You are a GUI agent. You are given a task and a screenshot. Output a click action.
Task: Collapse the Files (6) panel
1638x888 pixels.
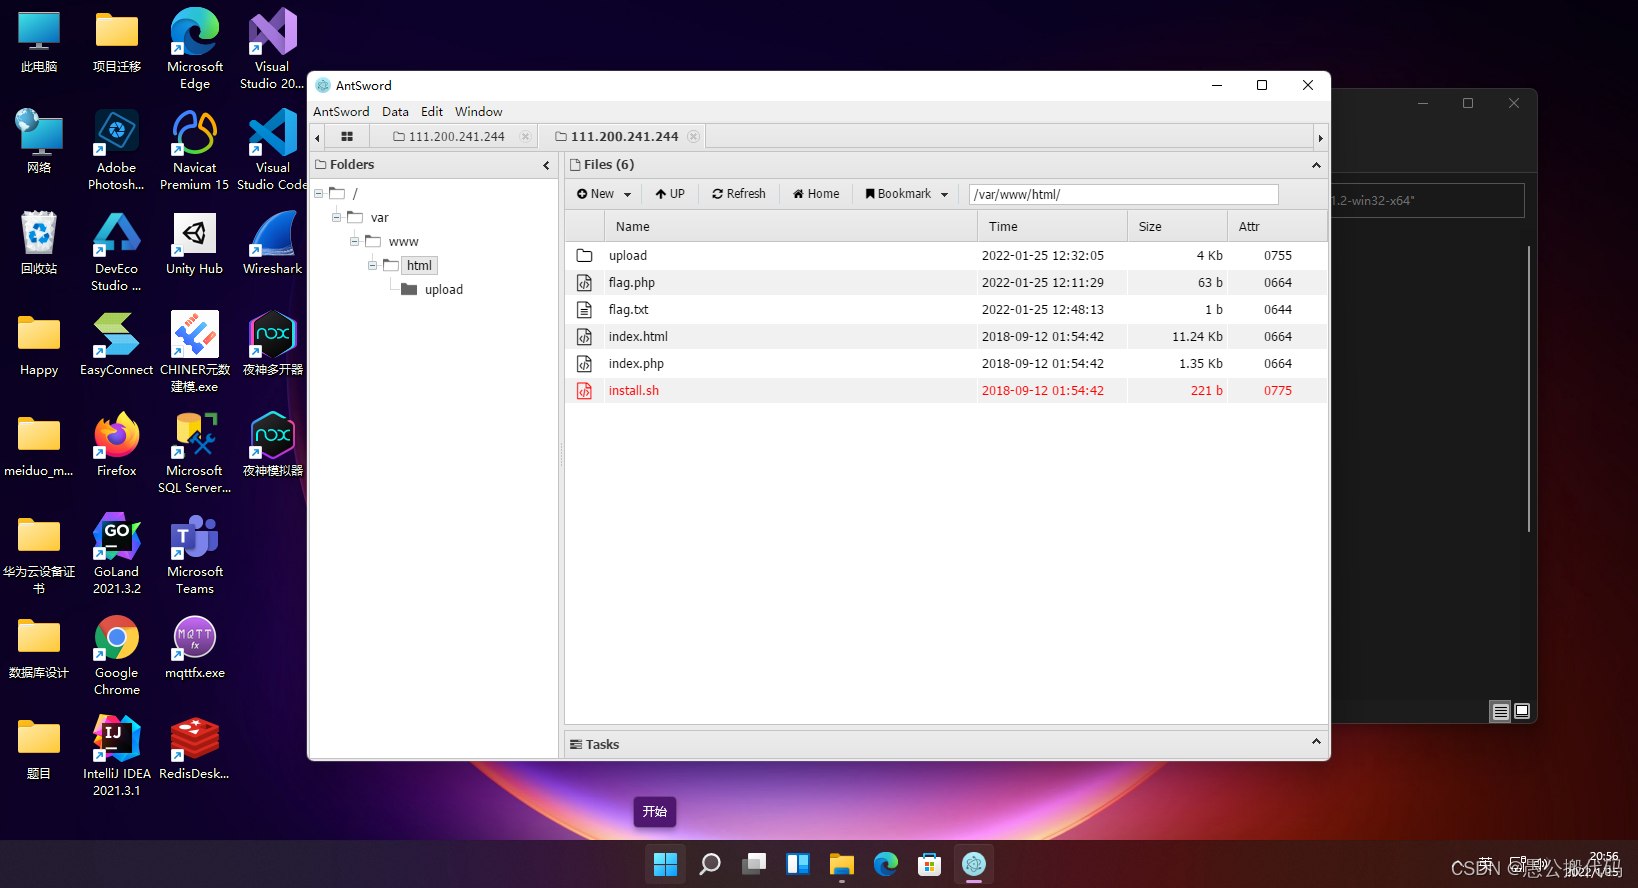(1316, 165)
